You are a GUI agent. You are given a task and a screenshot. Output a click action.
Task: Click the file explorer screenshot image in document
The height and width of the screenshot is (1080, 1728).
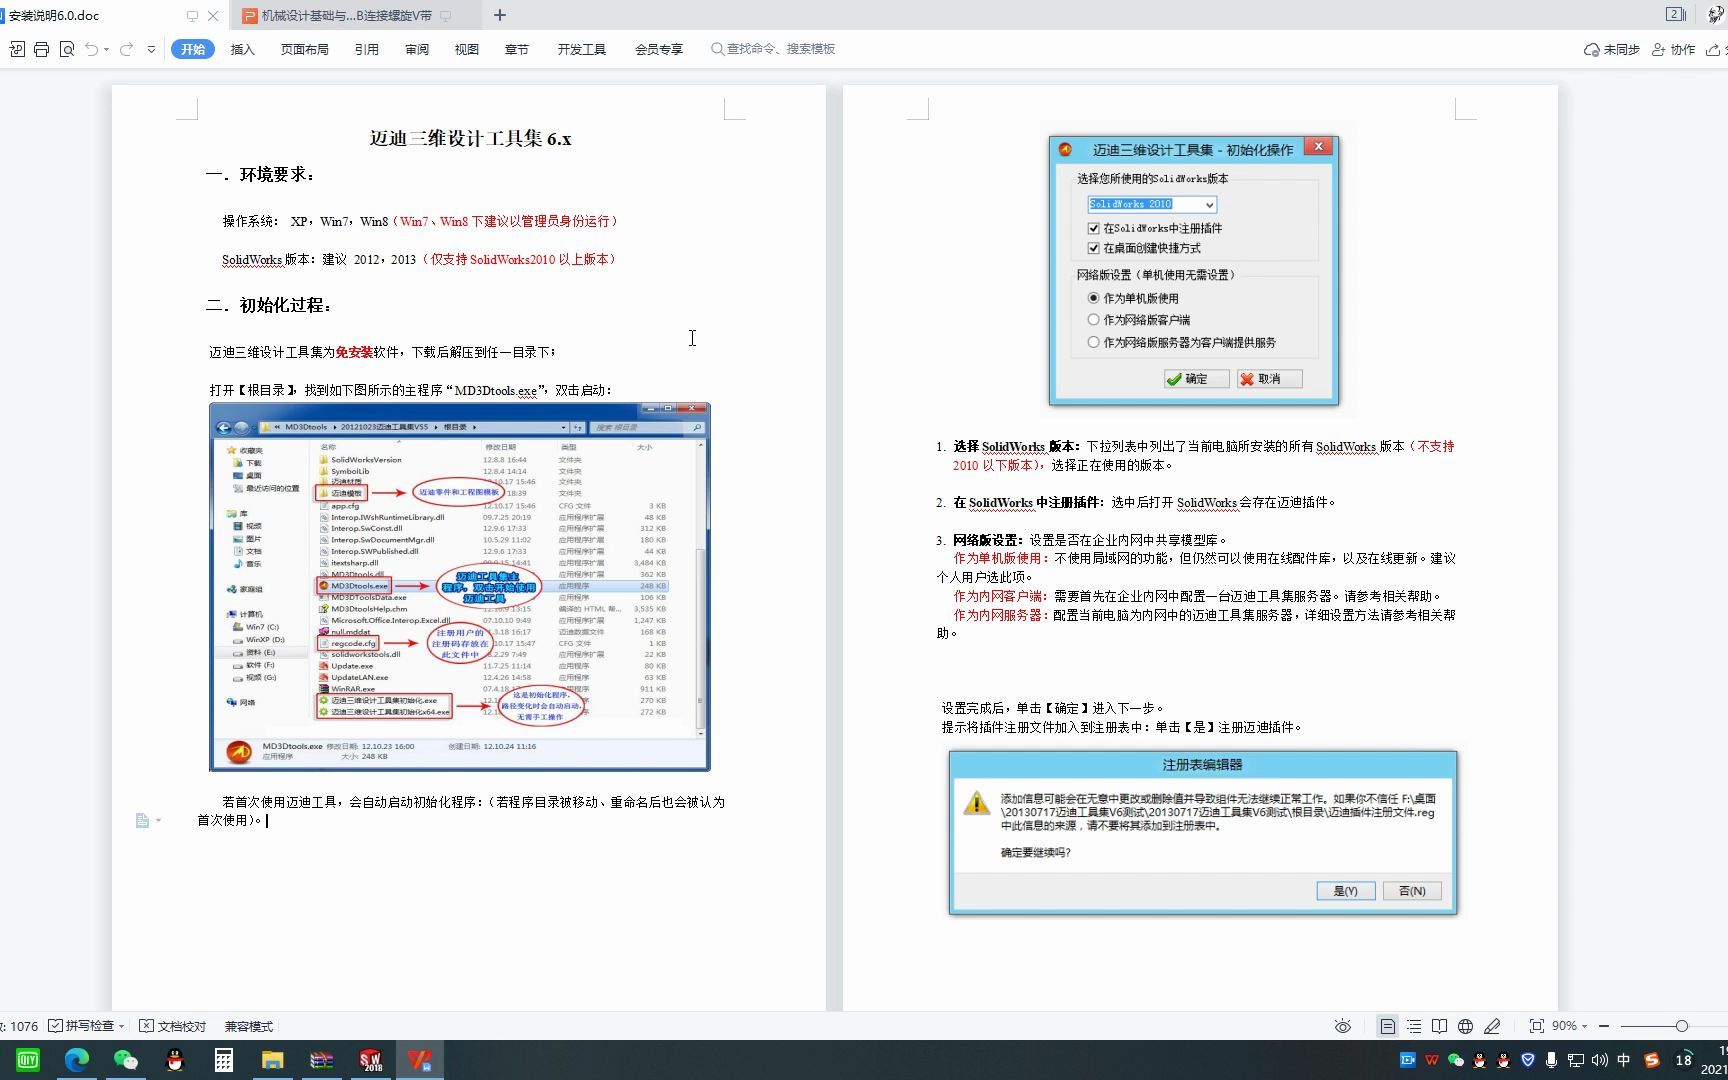[x=460, y=587]
